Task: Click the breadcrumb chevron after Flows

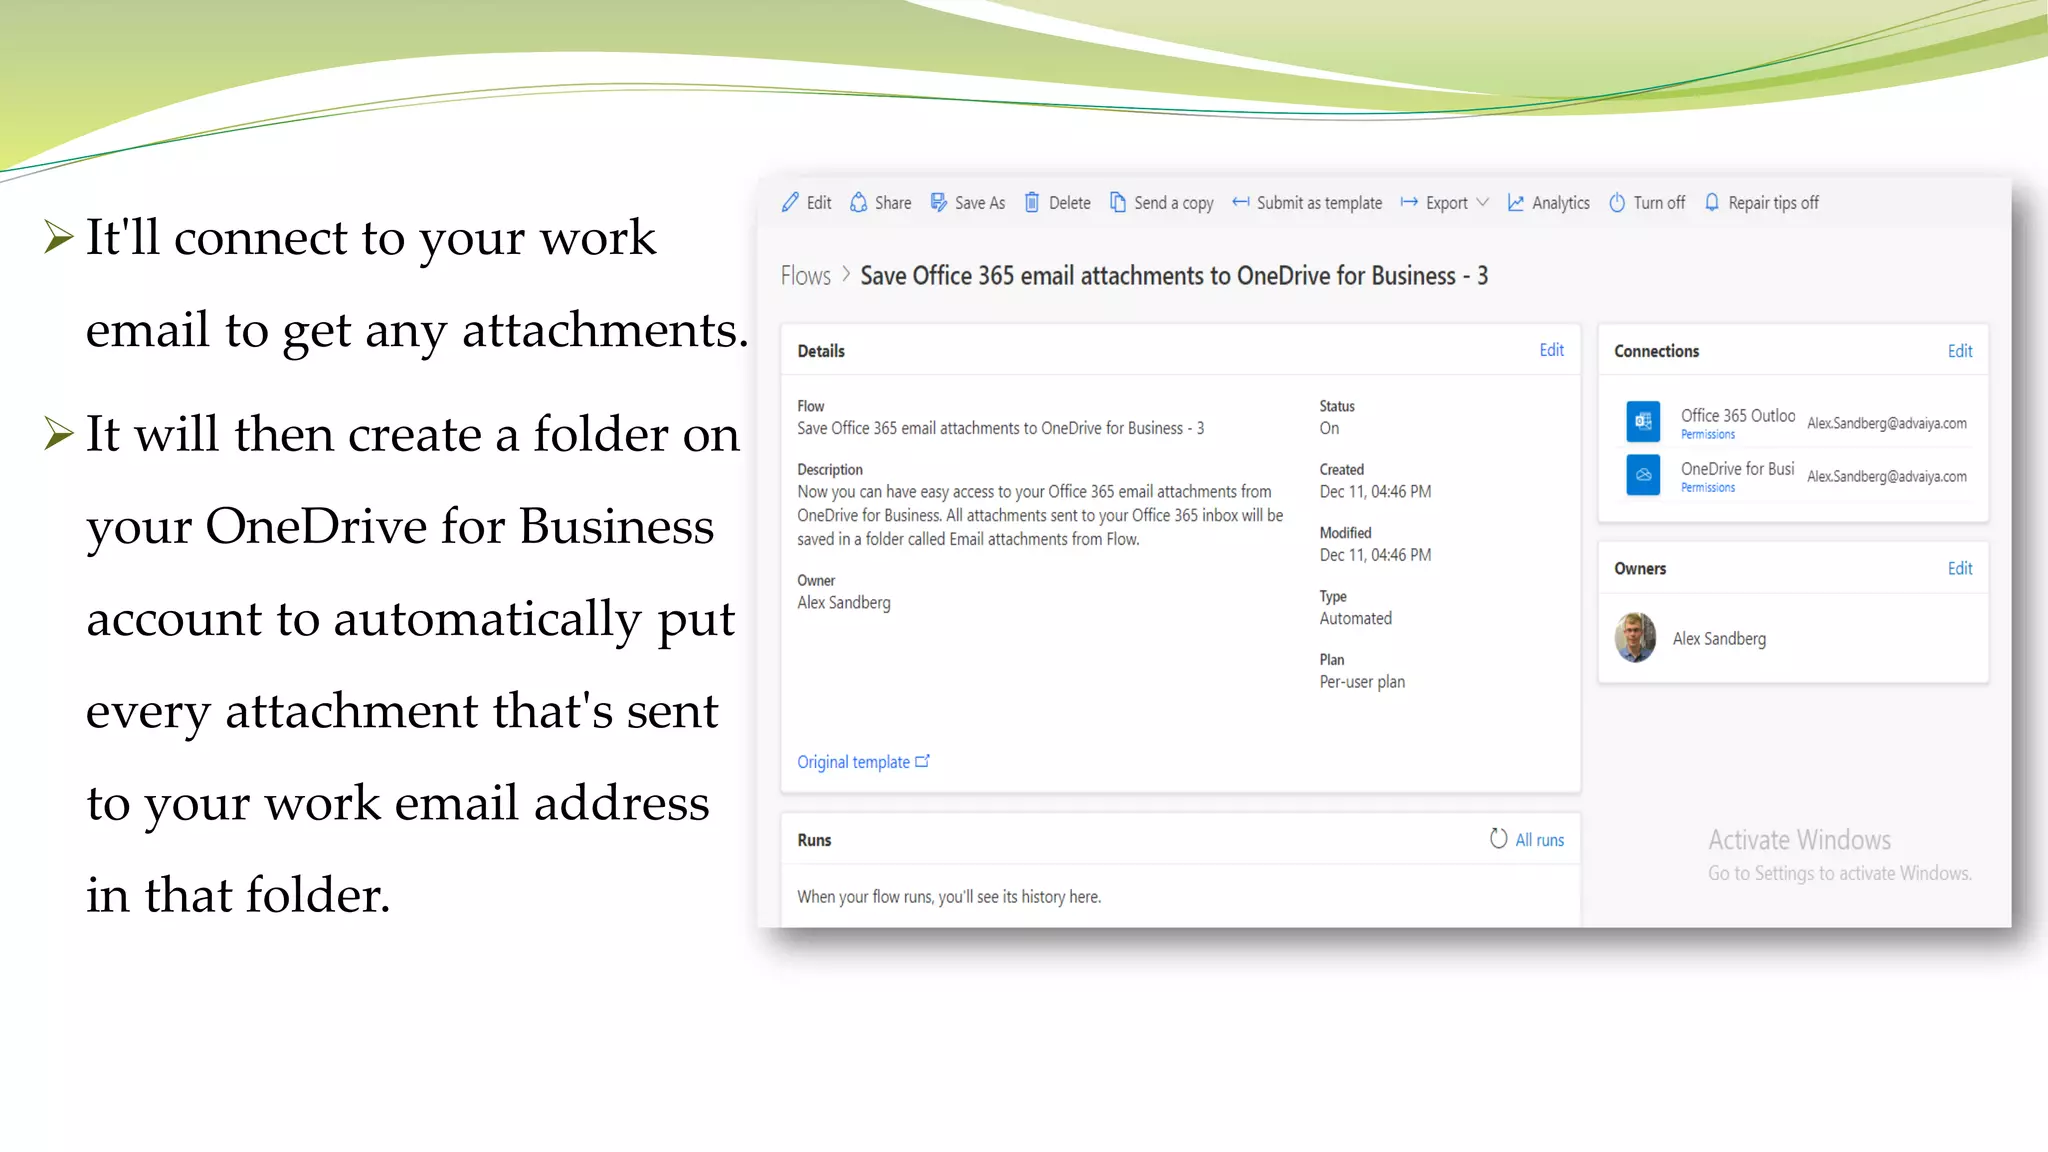Action: click(x=846, y=273)
